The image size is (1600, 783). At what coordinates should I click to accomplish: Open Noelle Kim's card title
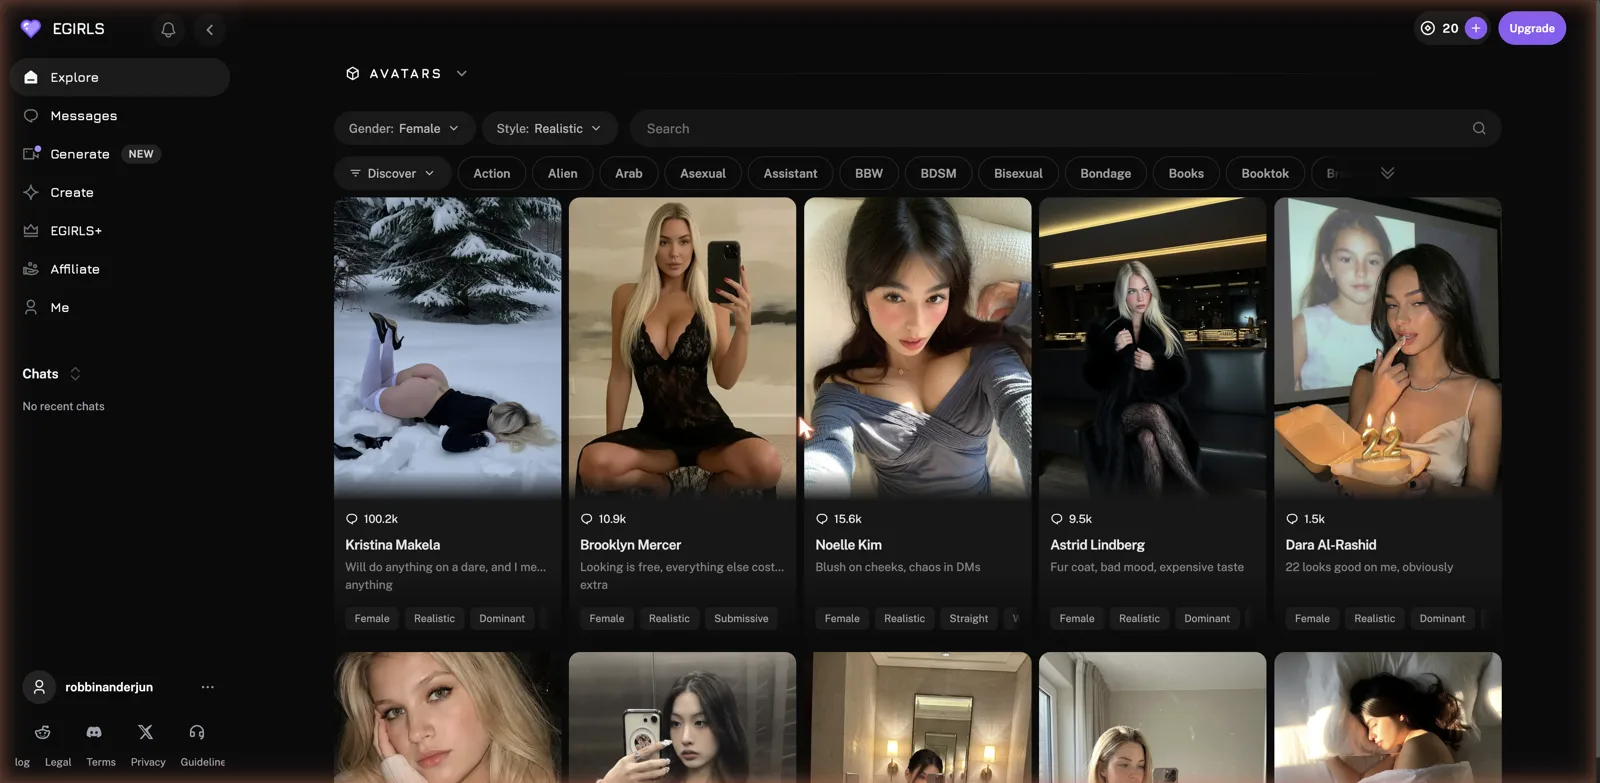[x=849, y=545]
